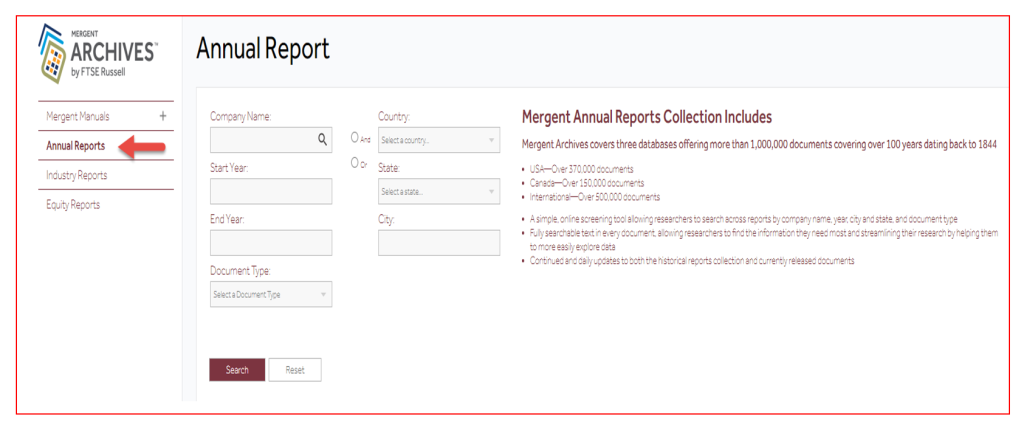
Task: Click heading Mergent Annual Reports Collection Includes
Action: click(x=647, y=117)
